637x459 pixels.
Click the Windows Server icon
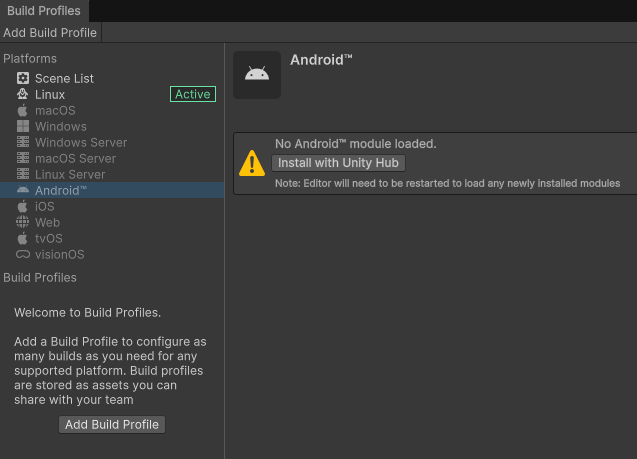click(23, 142)
